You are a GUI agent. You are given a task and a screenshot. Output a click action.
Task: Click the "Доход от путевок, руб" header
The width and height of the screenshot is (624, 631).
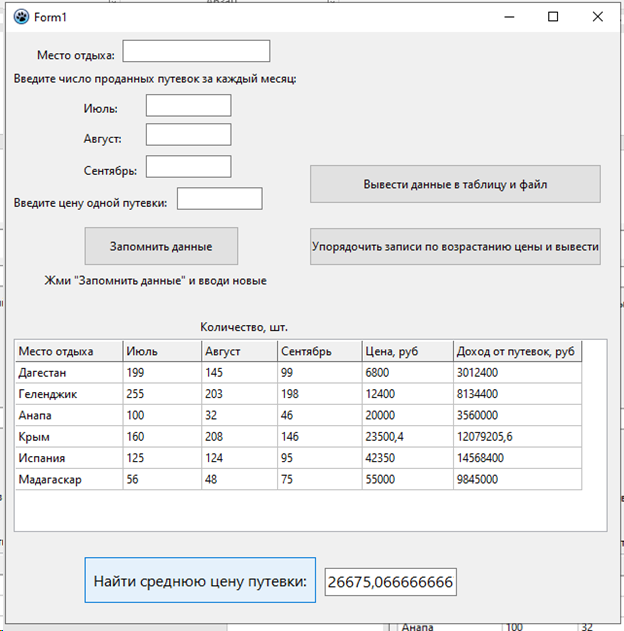516,351
